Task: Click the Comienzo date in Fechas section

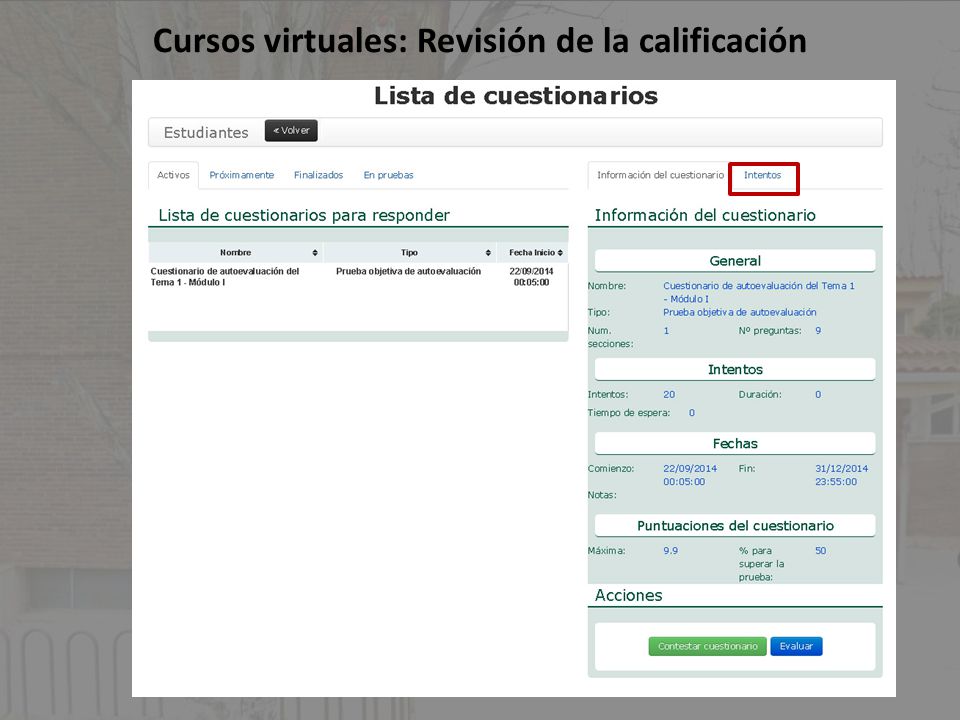Action: point(690,475)
